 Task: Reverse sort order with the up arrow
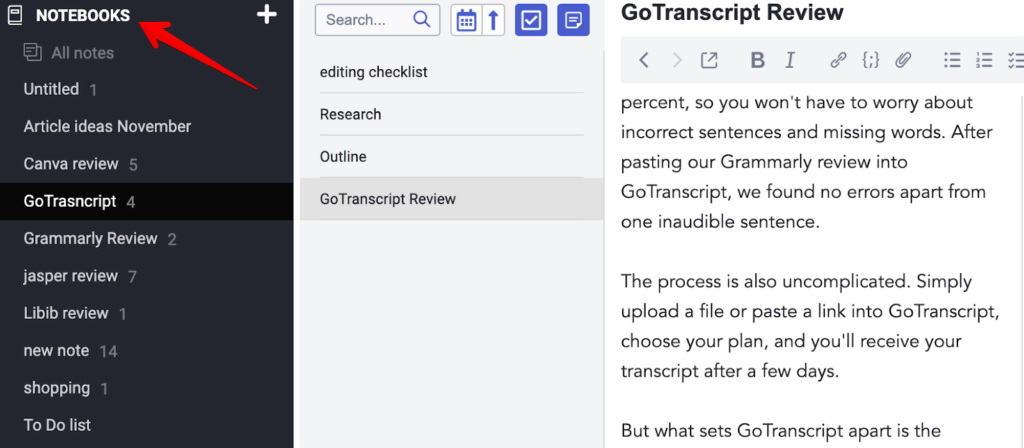coord(494,20)
